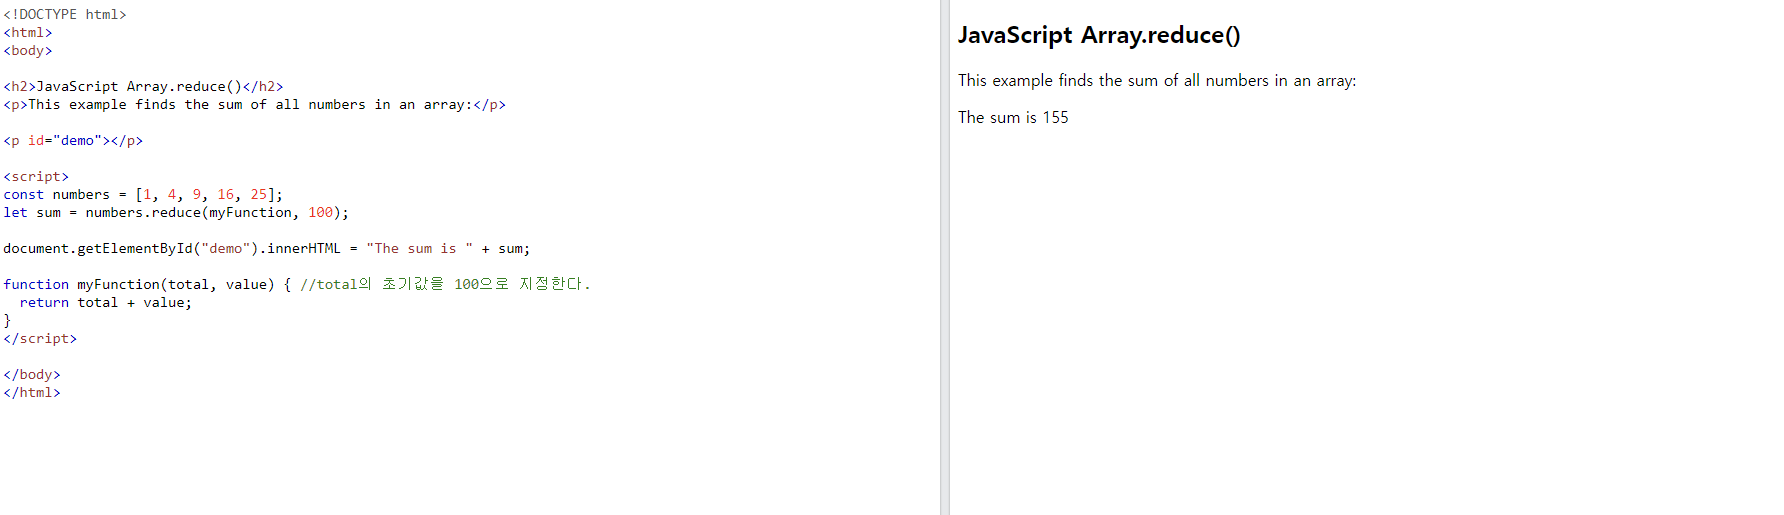Click the h2 JavaScript Array.reduce() code line
The height and width of the screenshot is (515, 1784).
coord(143,86)
